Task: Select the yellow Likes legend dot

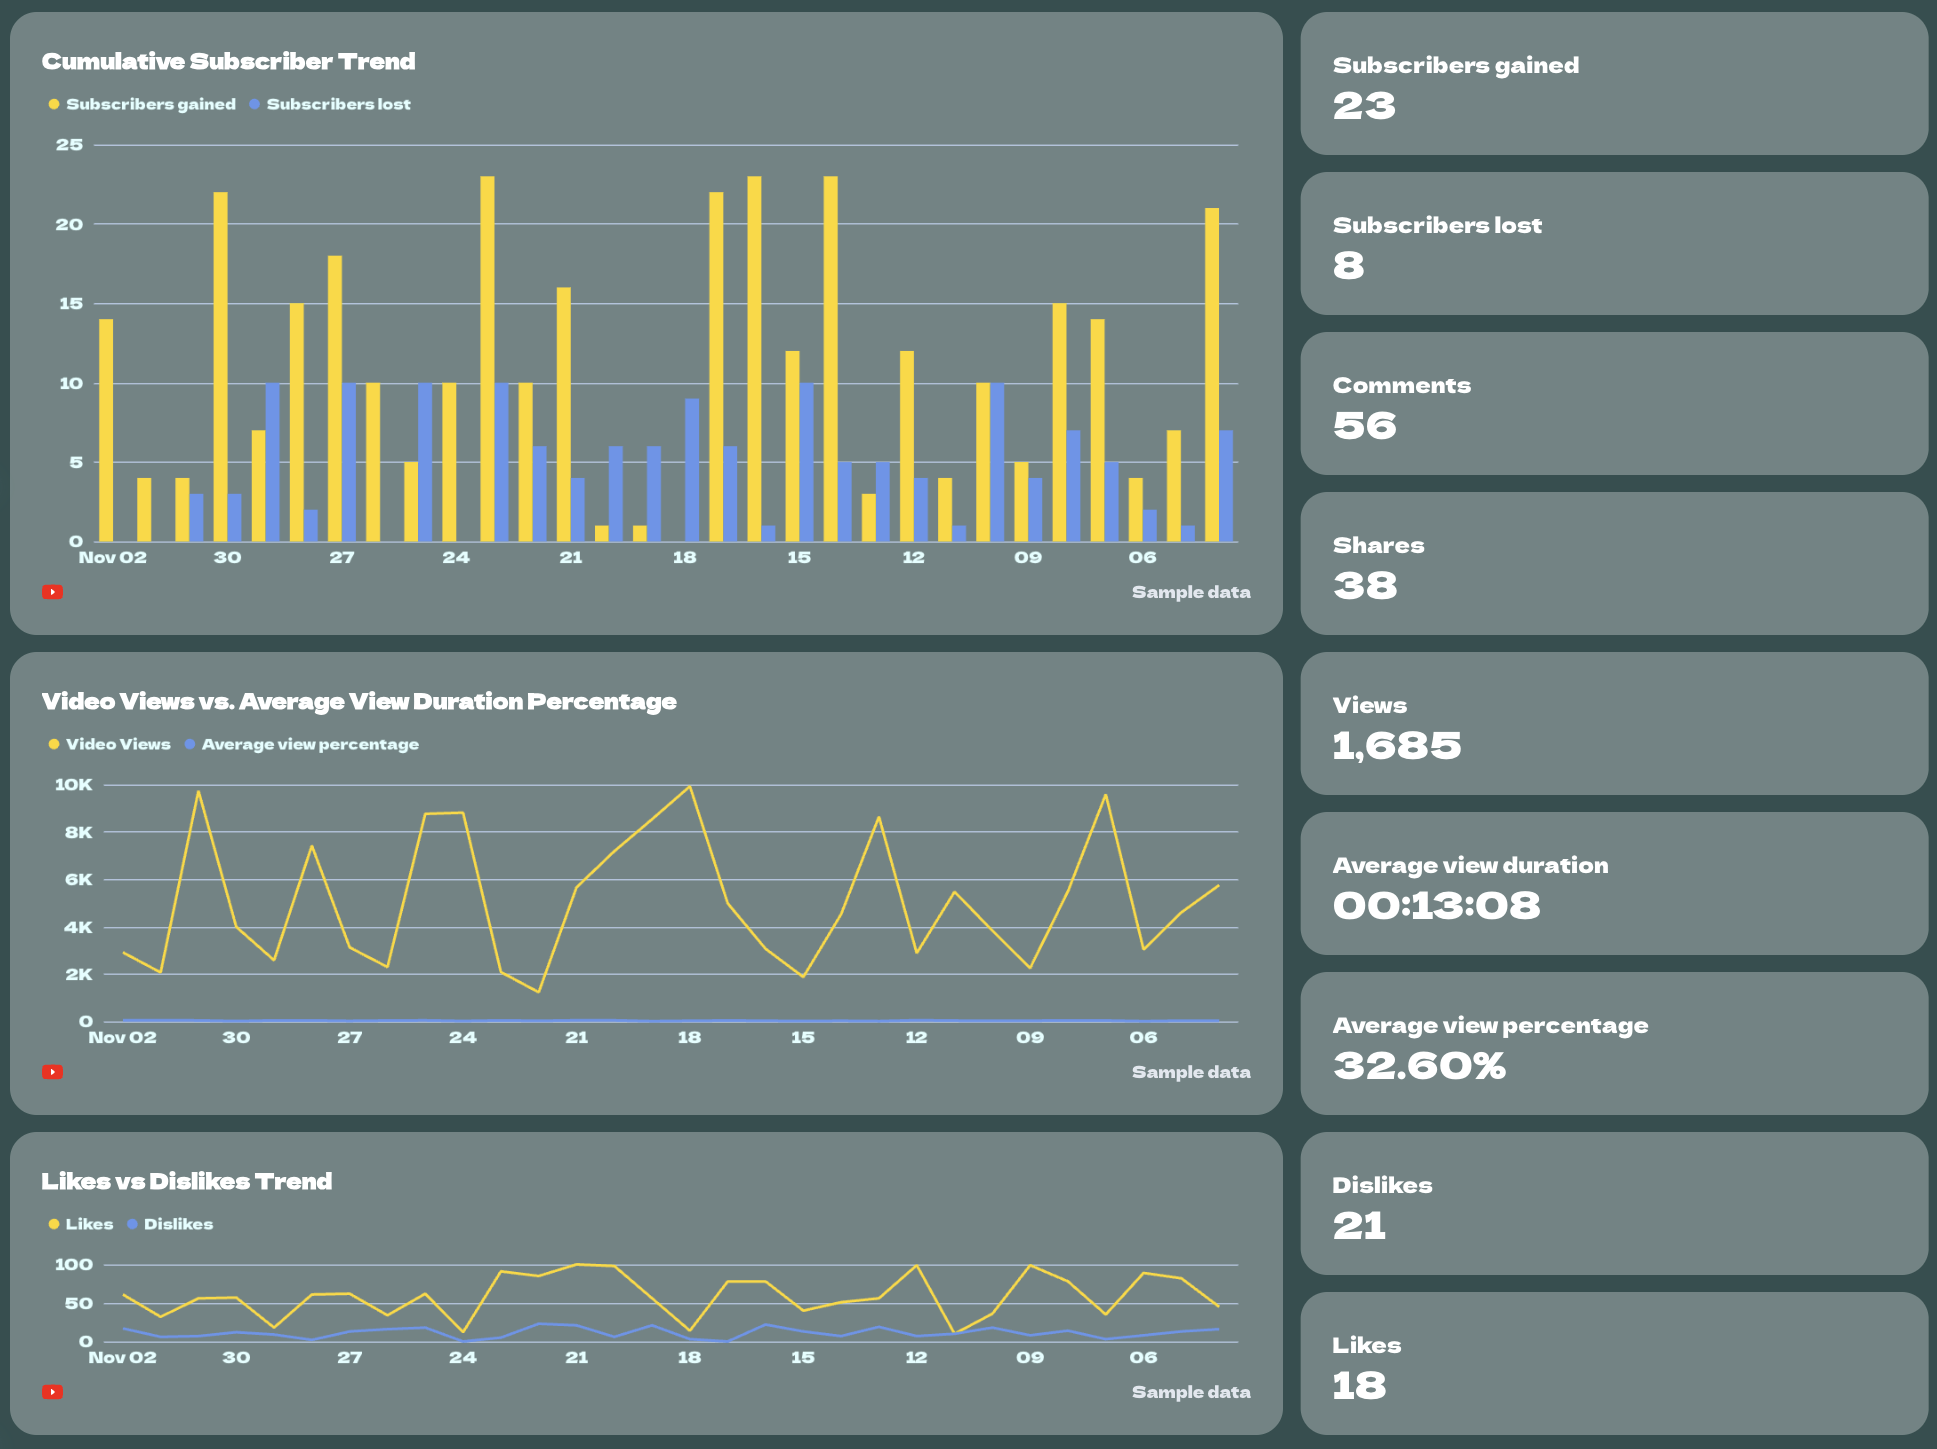Action: pos(53,1224)
